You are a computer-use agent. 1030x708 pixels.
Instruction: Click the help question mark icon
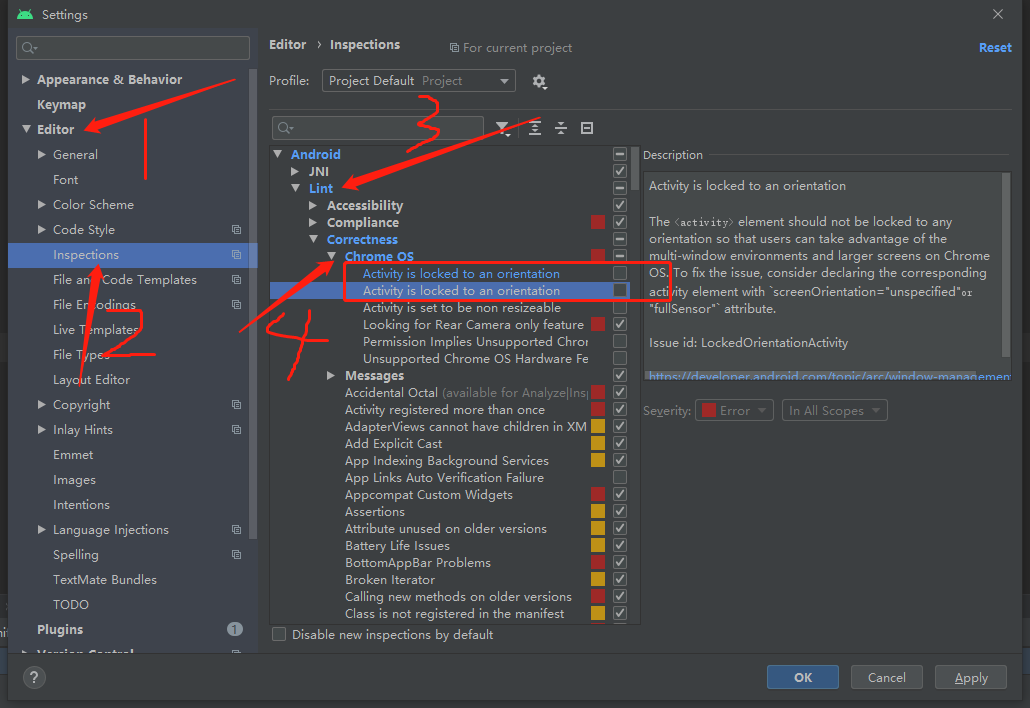[33, 677]
